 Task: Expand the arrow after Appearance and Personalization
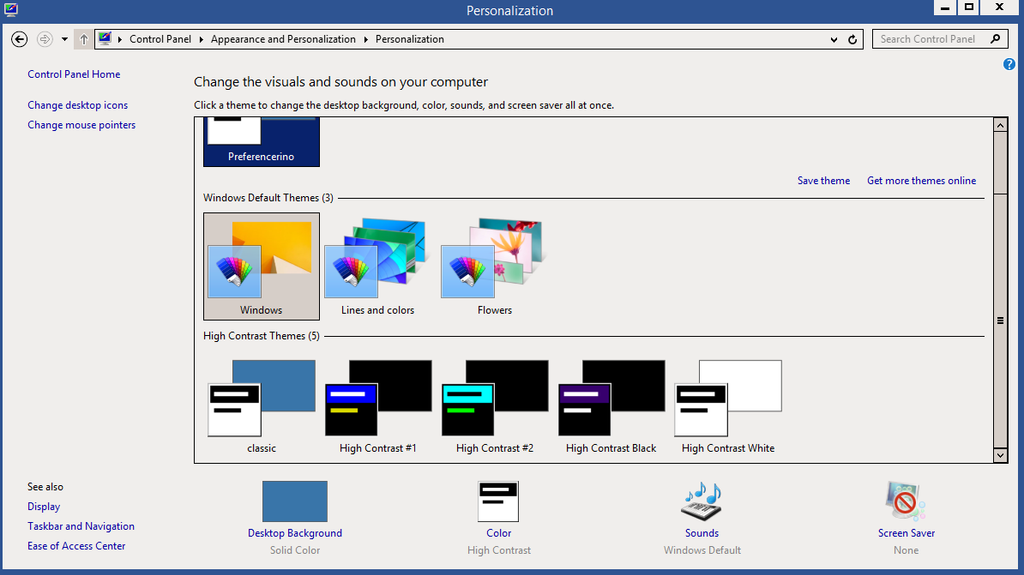tap(366, 39)
